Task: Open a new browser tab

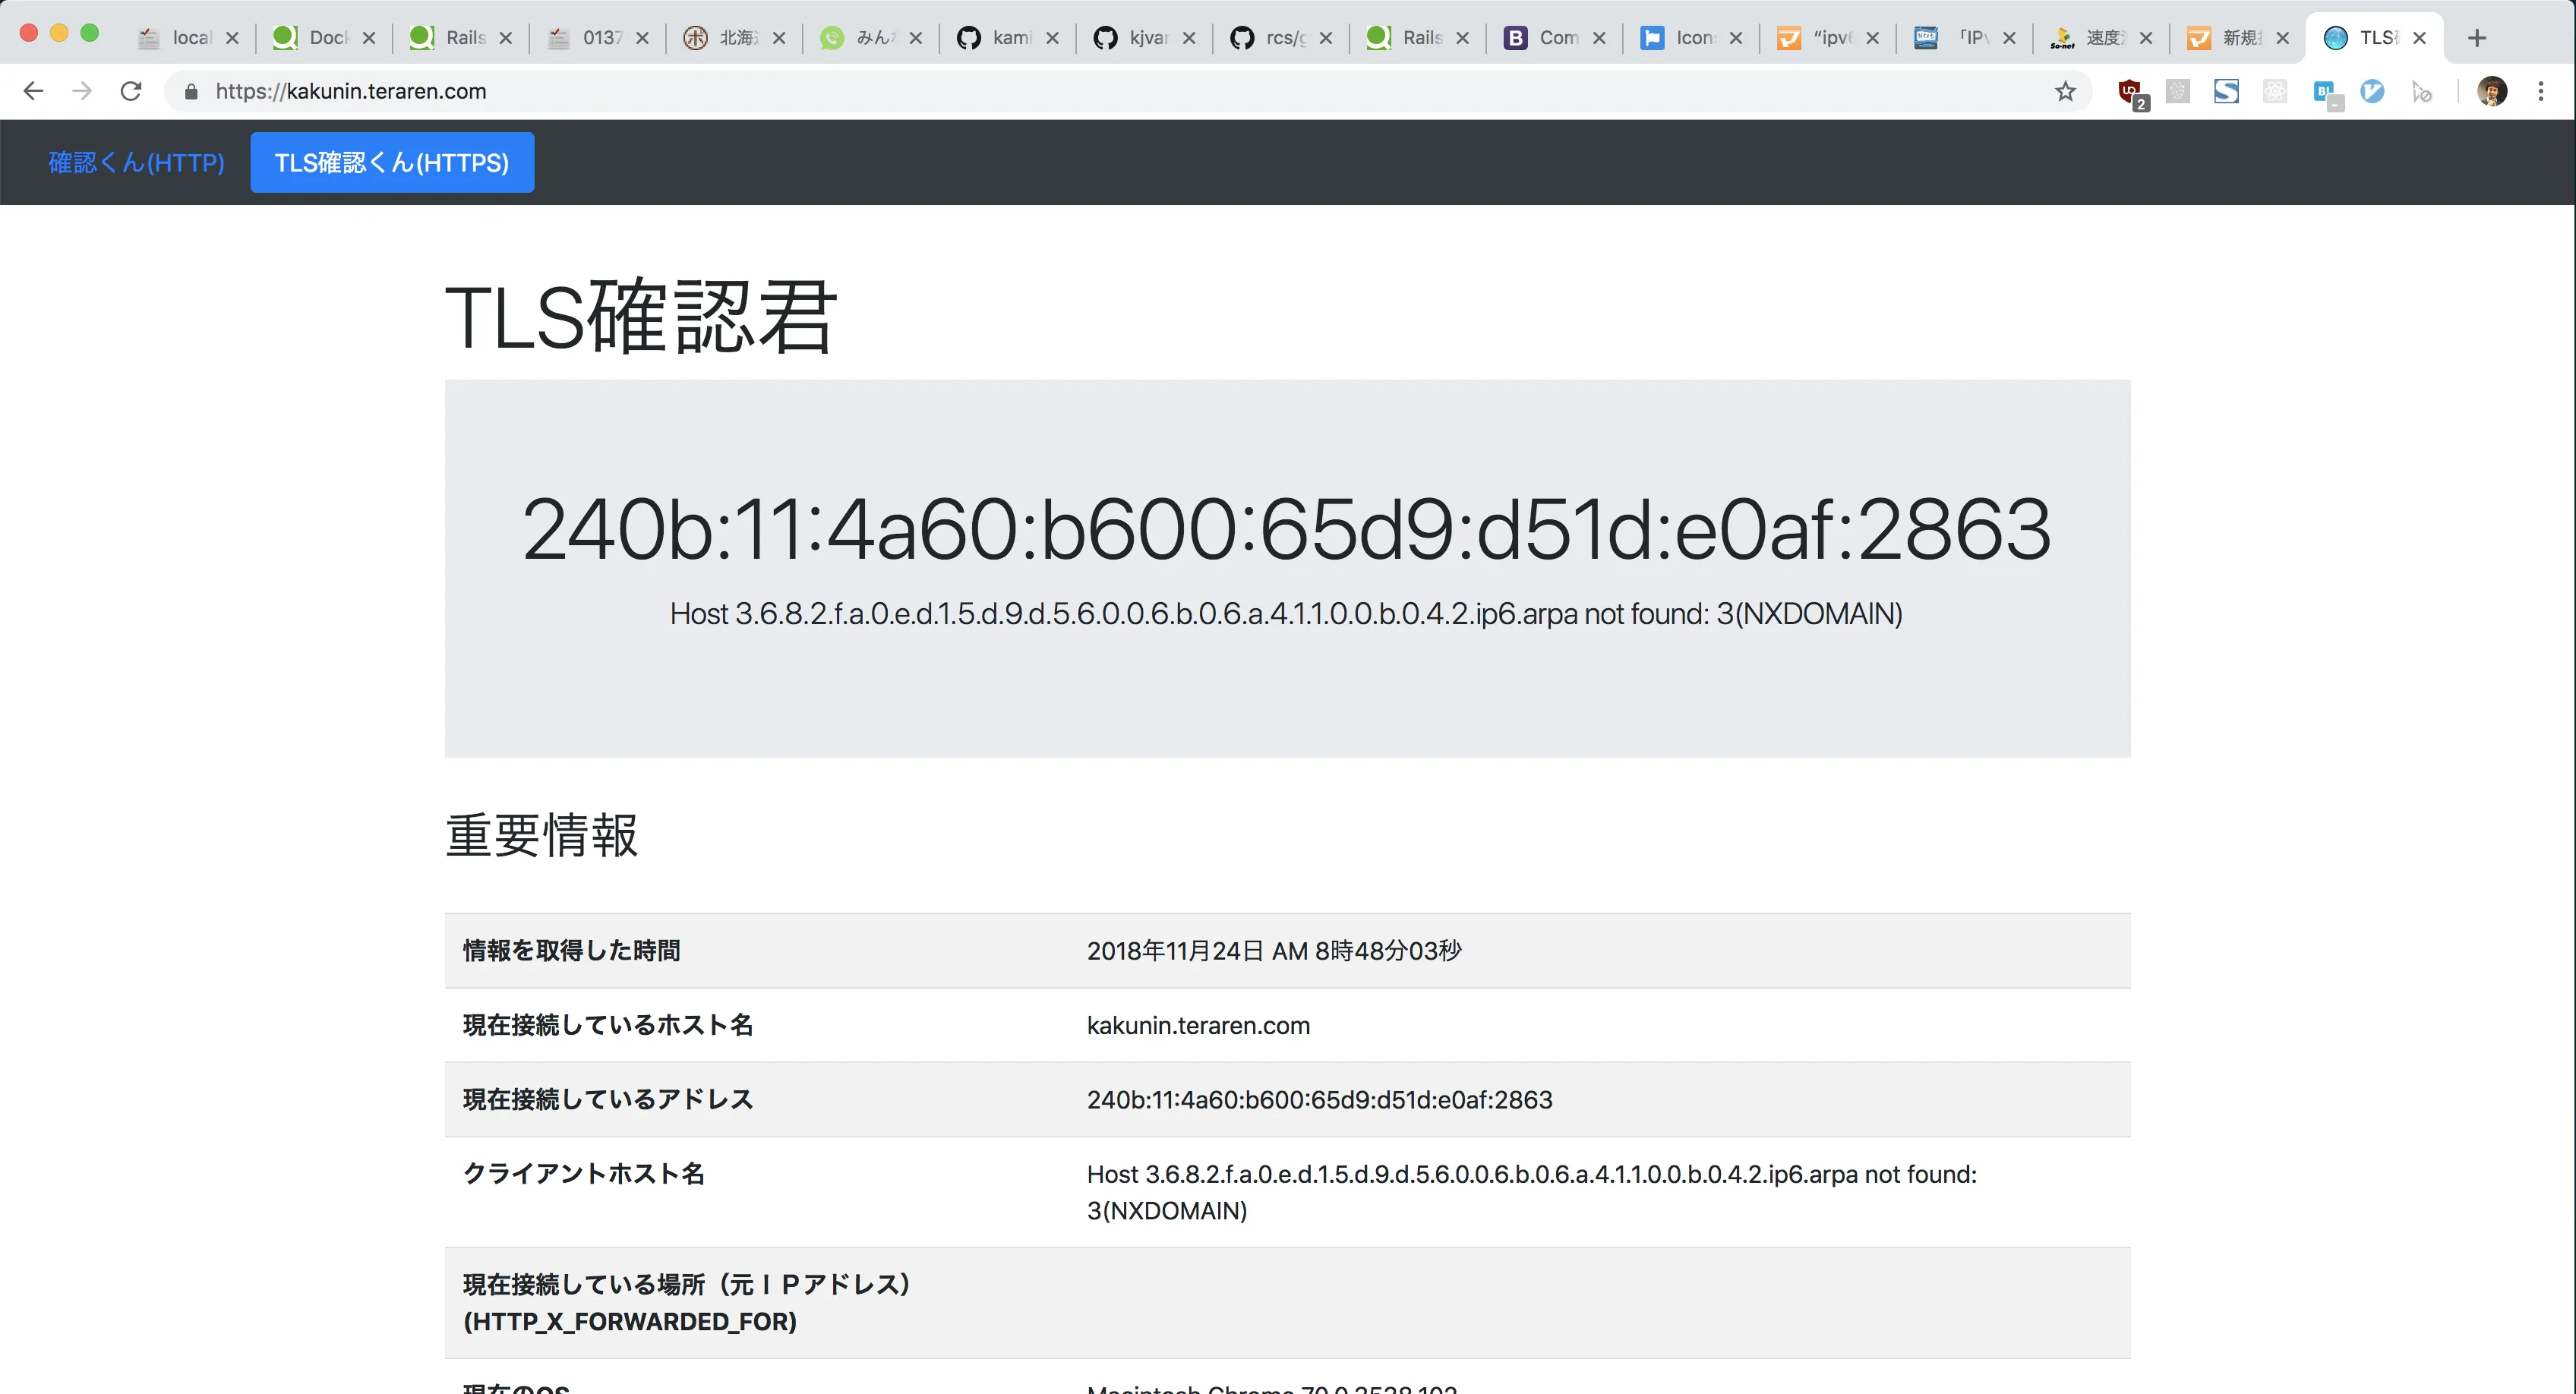Action: pos(2476,38)
